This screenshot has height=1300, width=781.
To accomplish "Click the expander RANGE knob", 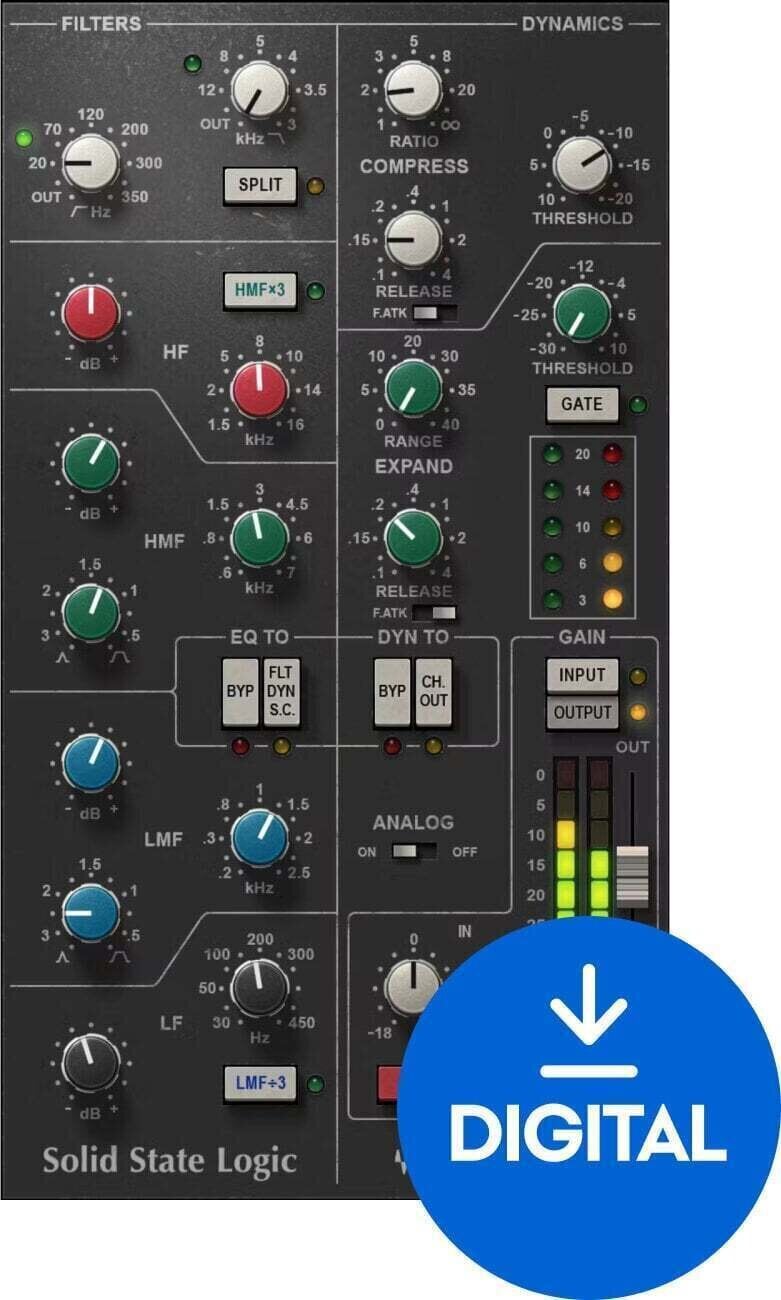I will pyautogui.click(x=412, y=389).
